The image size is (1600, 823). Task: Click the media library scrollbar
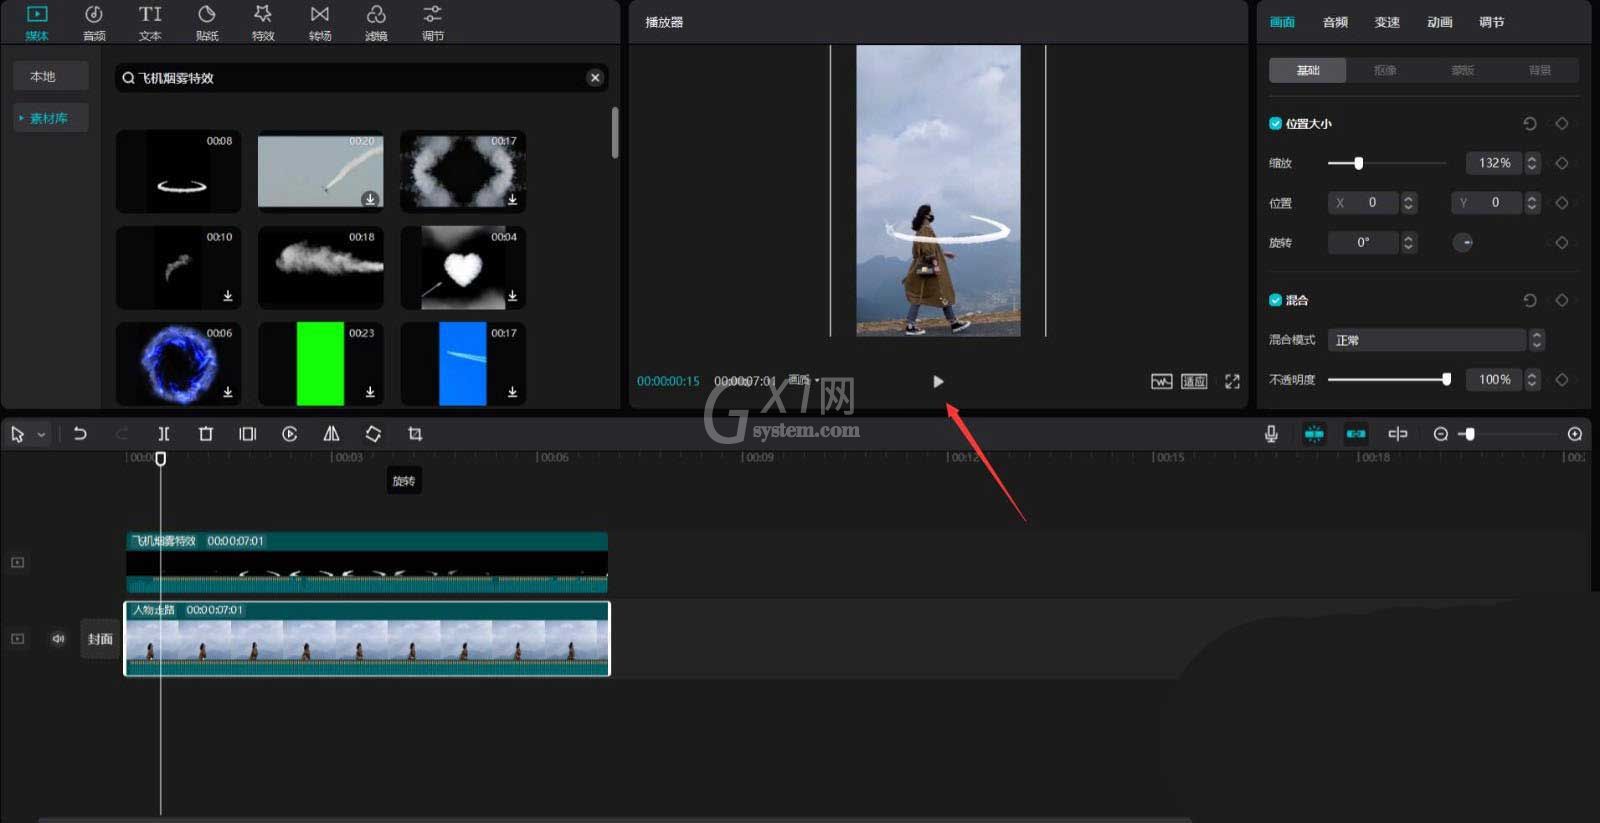point(614,132)
